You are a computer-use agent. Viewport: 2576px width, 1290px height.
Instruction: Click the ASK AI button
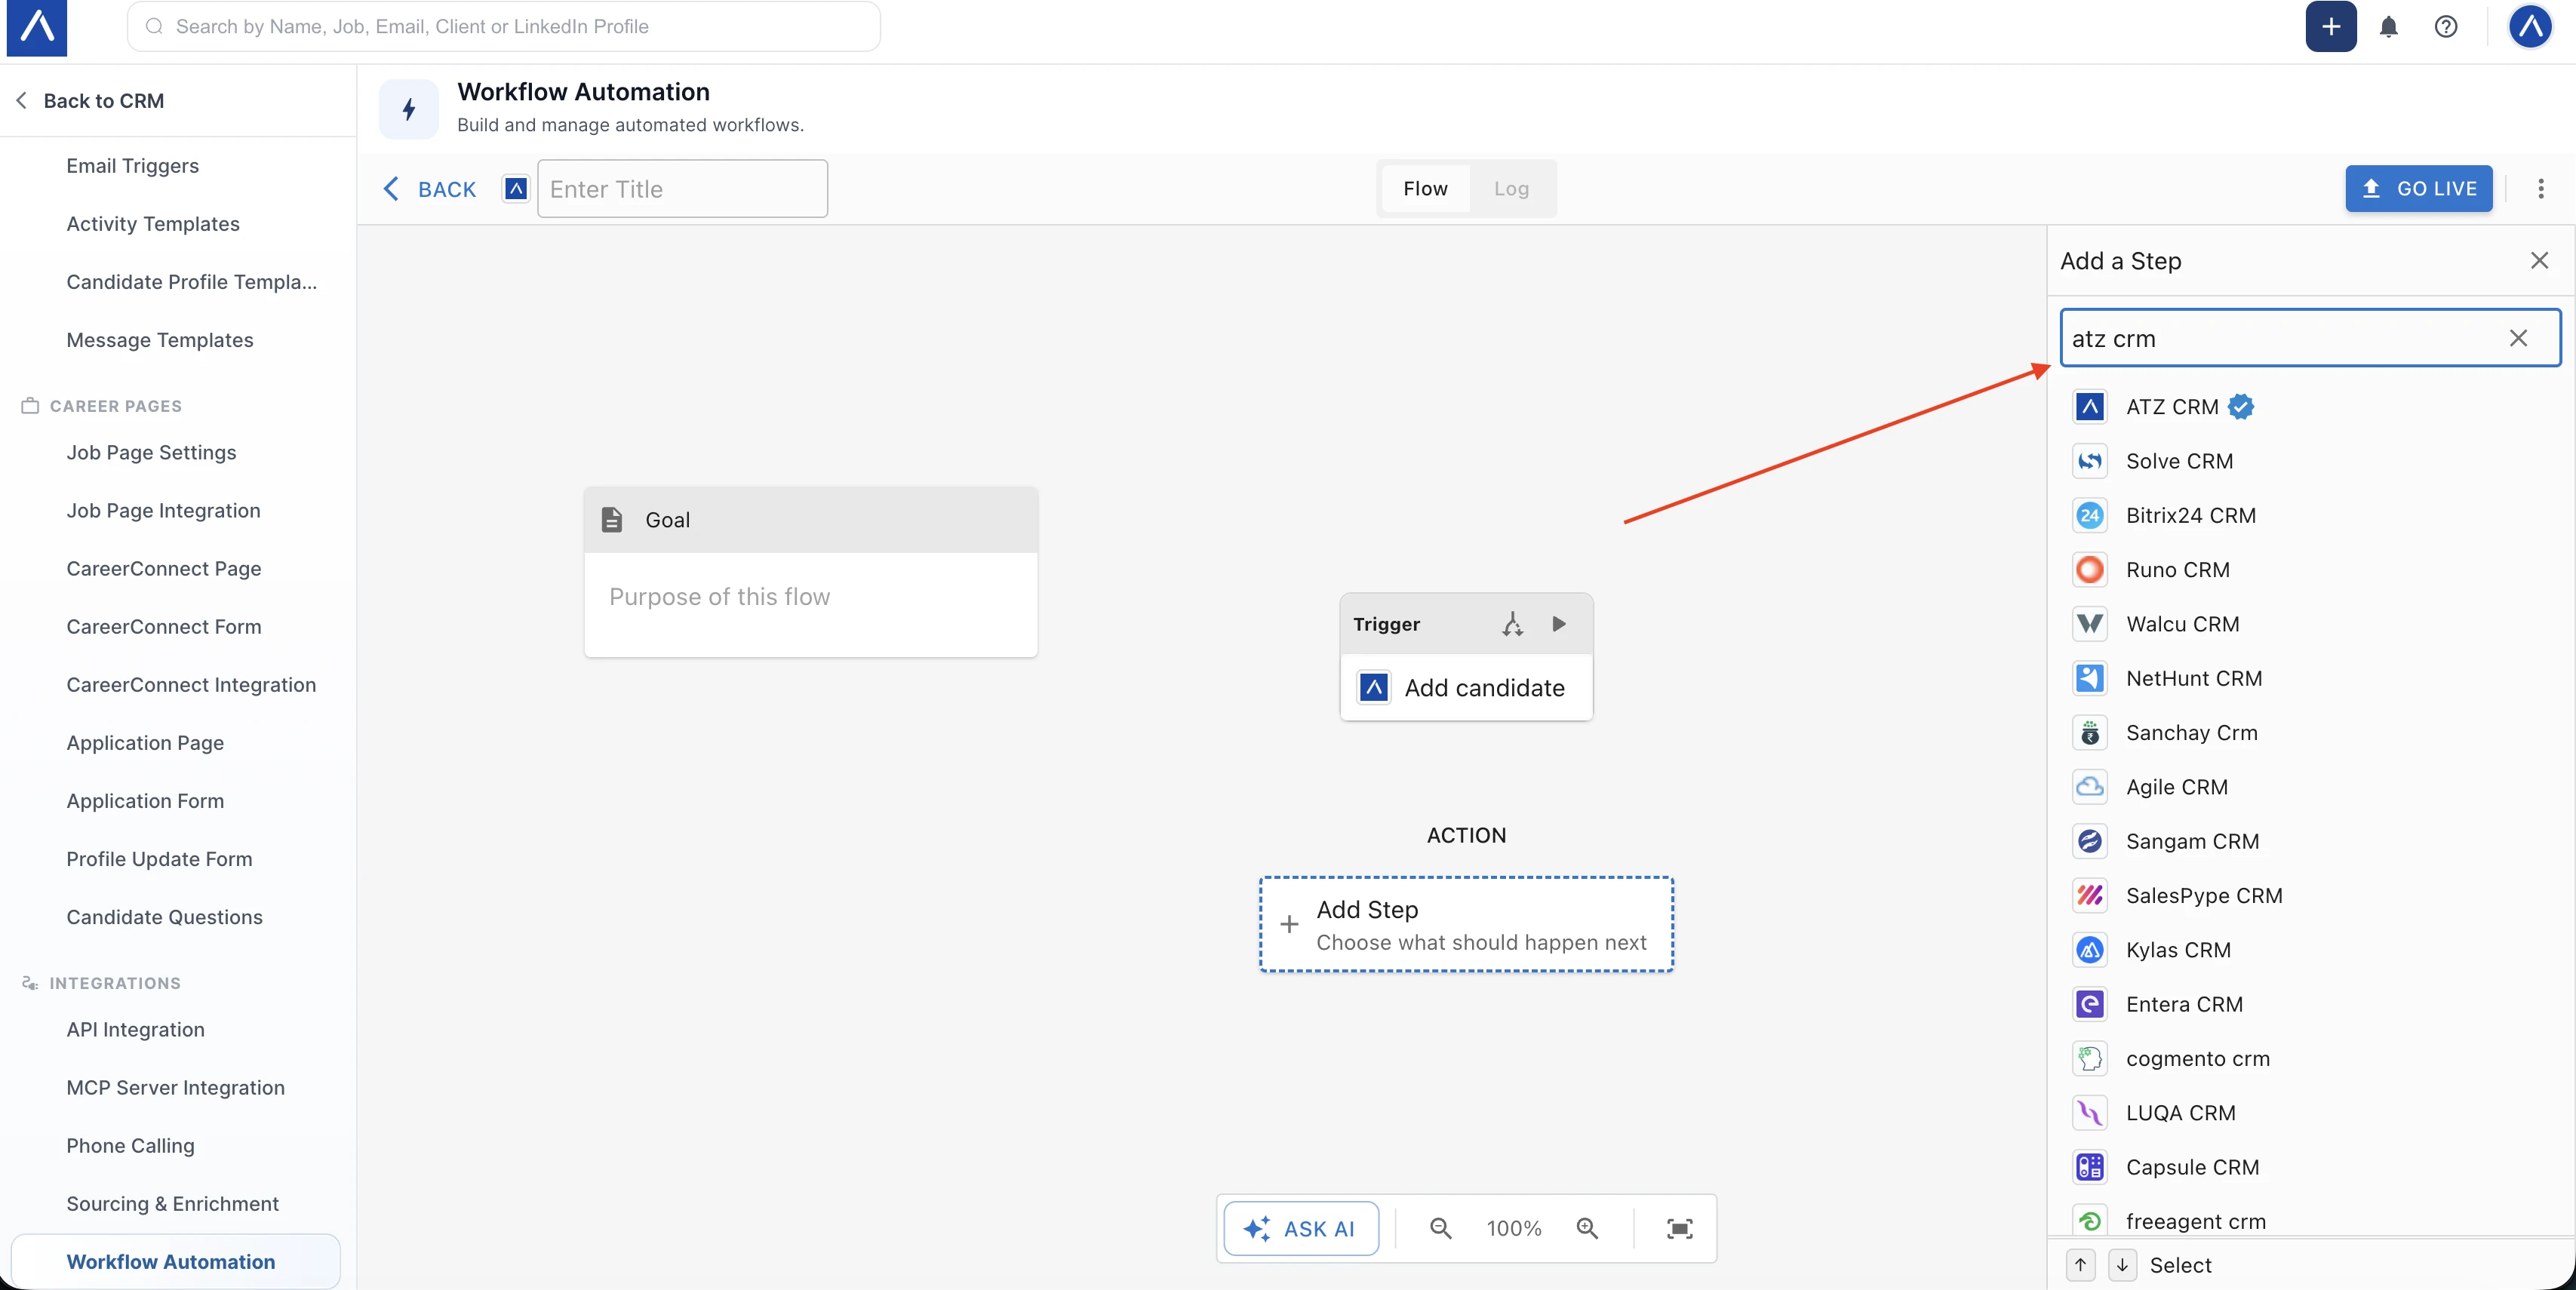[x=1300, y=1228]
